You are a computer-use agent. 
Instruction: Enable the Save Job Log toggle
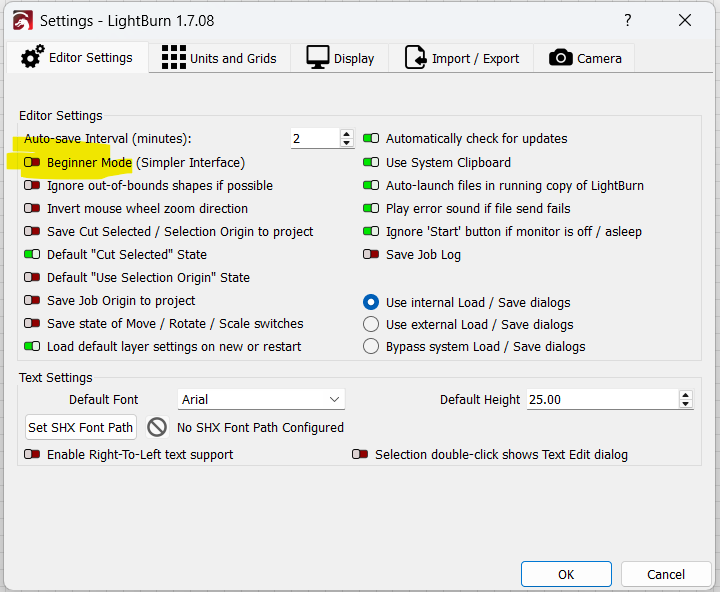pyautogui.click(x=371, y=254)
